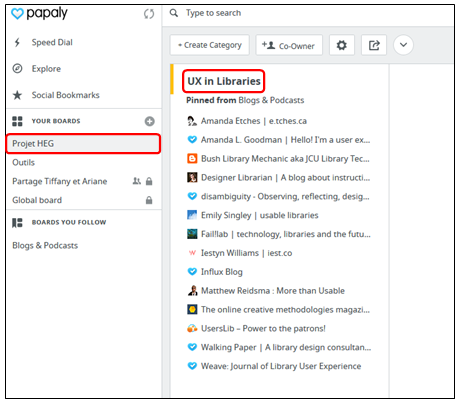
Task: Click the Your Boards grid icon
Action: point(17,121)
